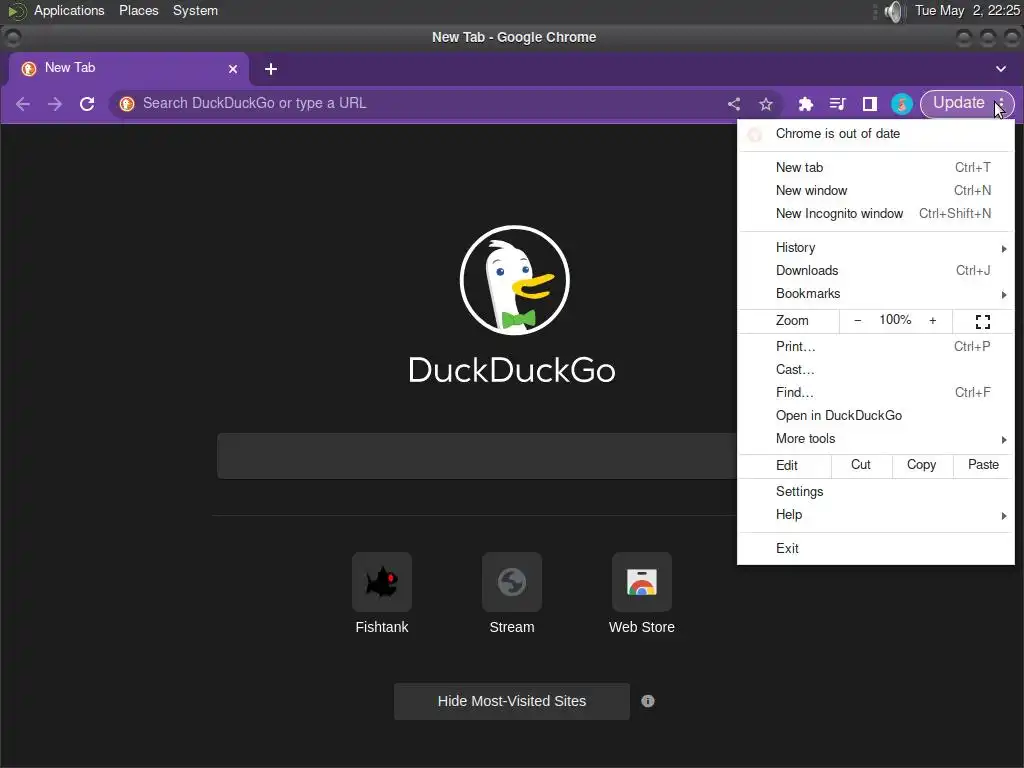
Task: Click Cut in Edit row
Action: pos(861,465)
